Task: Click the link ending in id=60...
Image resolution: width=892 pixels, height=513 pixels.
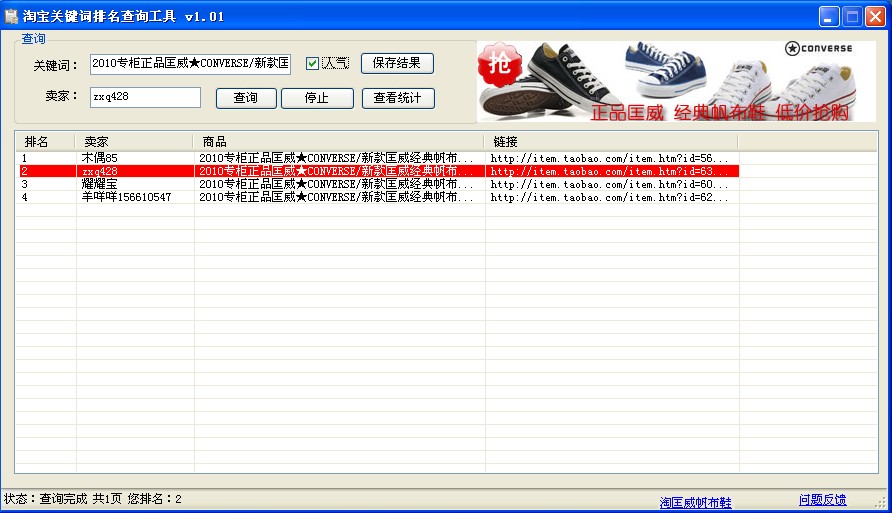Action: (609, 184)
